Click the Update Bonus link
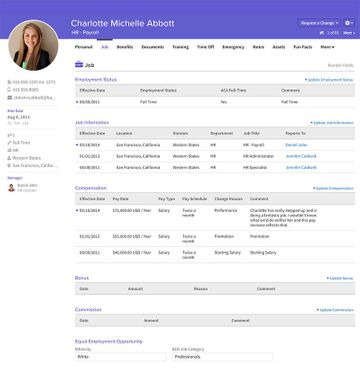The width and height of the screenshot is (360, 369). [x=340, y=278]
